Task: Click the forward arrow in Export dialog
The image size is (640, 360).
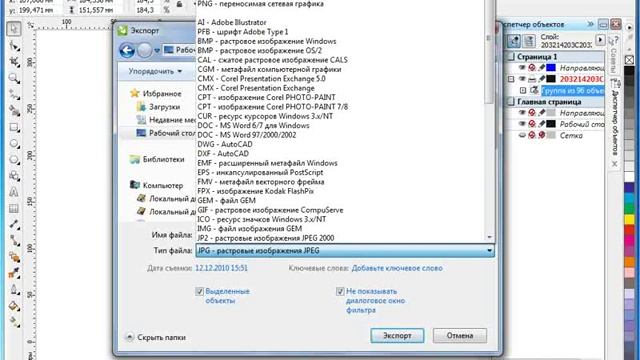Action: pos(144,50)
